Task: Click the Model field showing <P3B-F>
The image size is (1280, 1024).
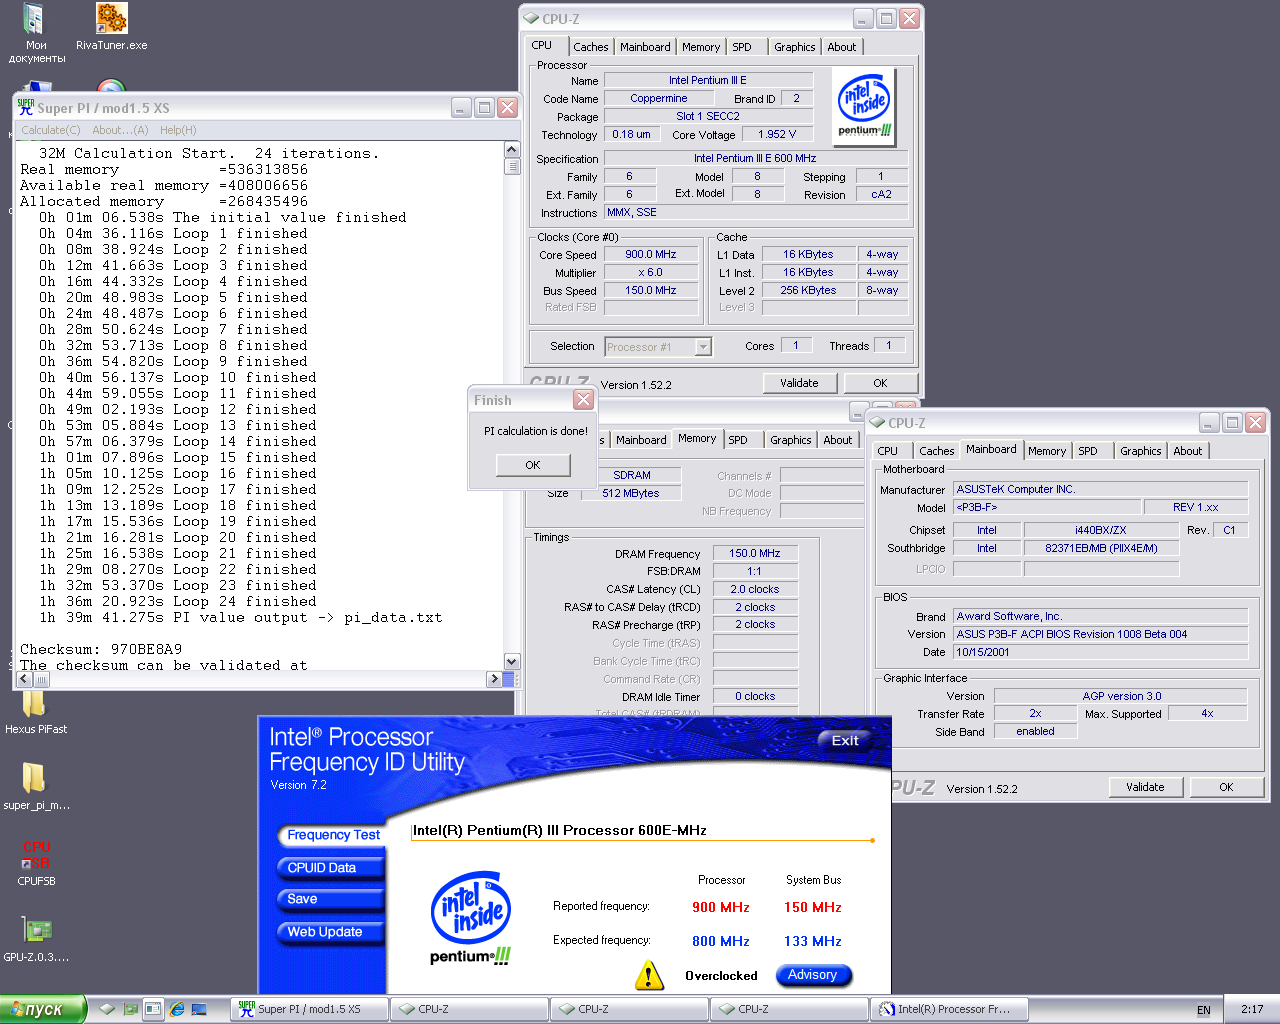Action: click(x=1047, y=507)
